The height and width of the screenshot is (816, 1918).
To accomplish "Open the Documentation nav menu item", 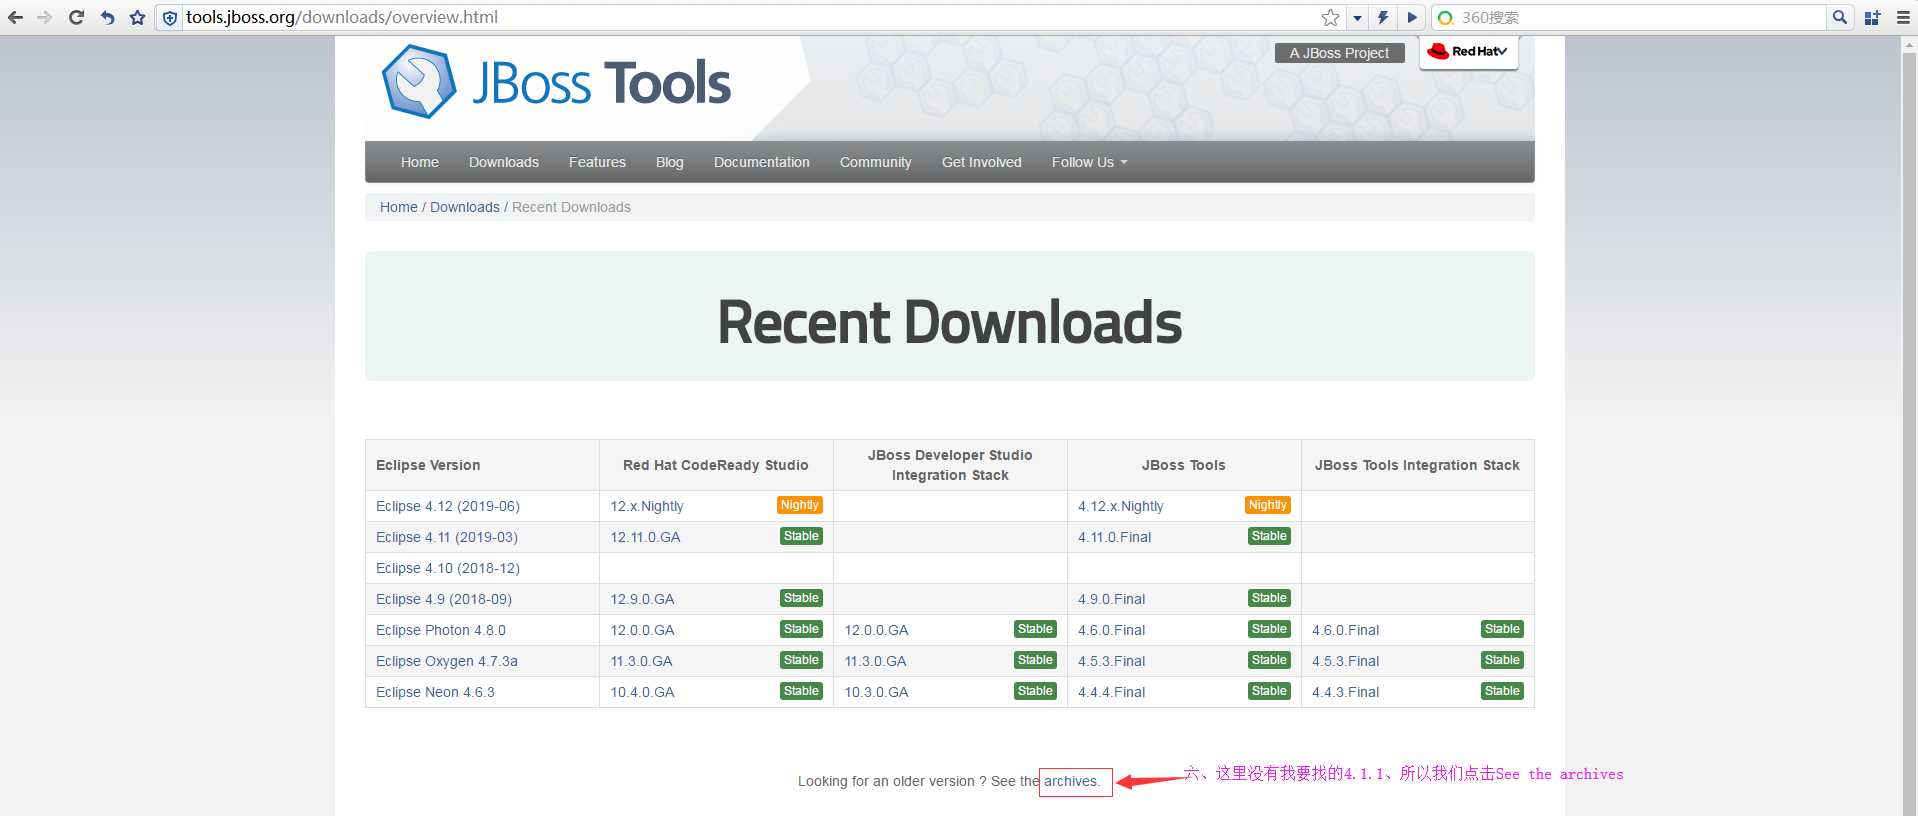I will [762, 162].
